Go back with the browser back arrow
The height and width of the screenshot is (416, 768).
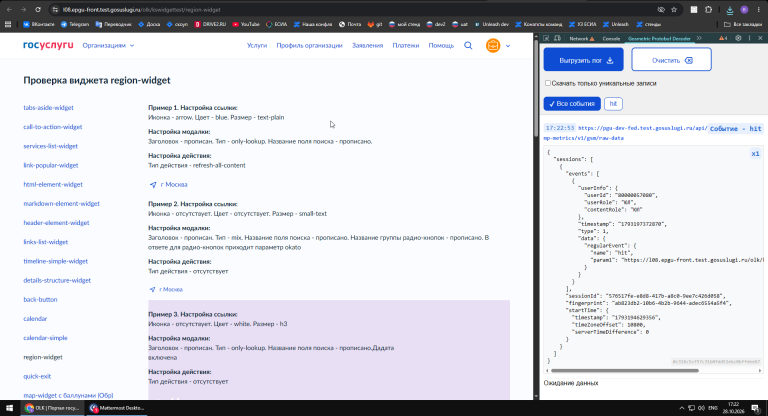(9, 9)
